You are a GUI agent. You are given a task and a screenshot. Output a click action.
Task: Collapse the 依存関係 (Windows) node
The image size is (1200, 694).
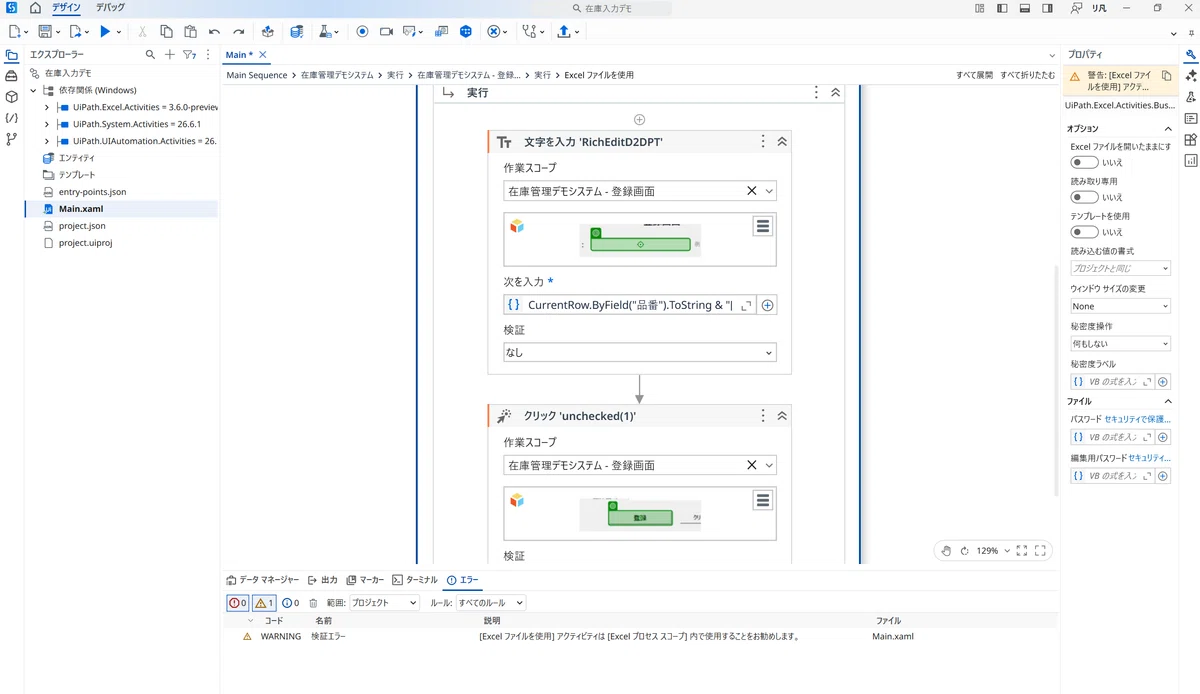tap(33, 90)
